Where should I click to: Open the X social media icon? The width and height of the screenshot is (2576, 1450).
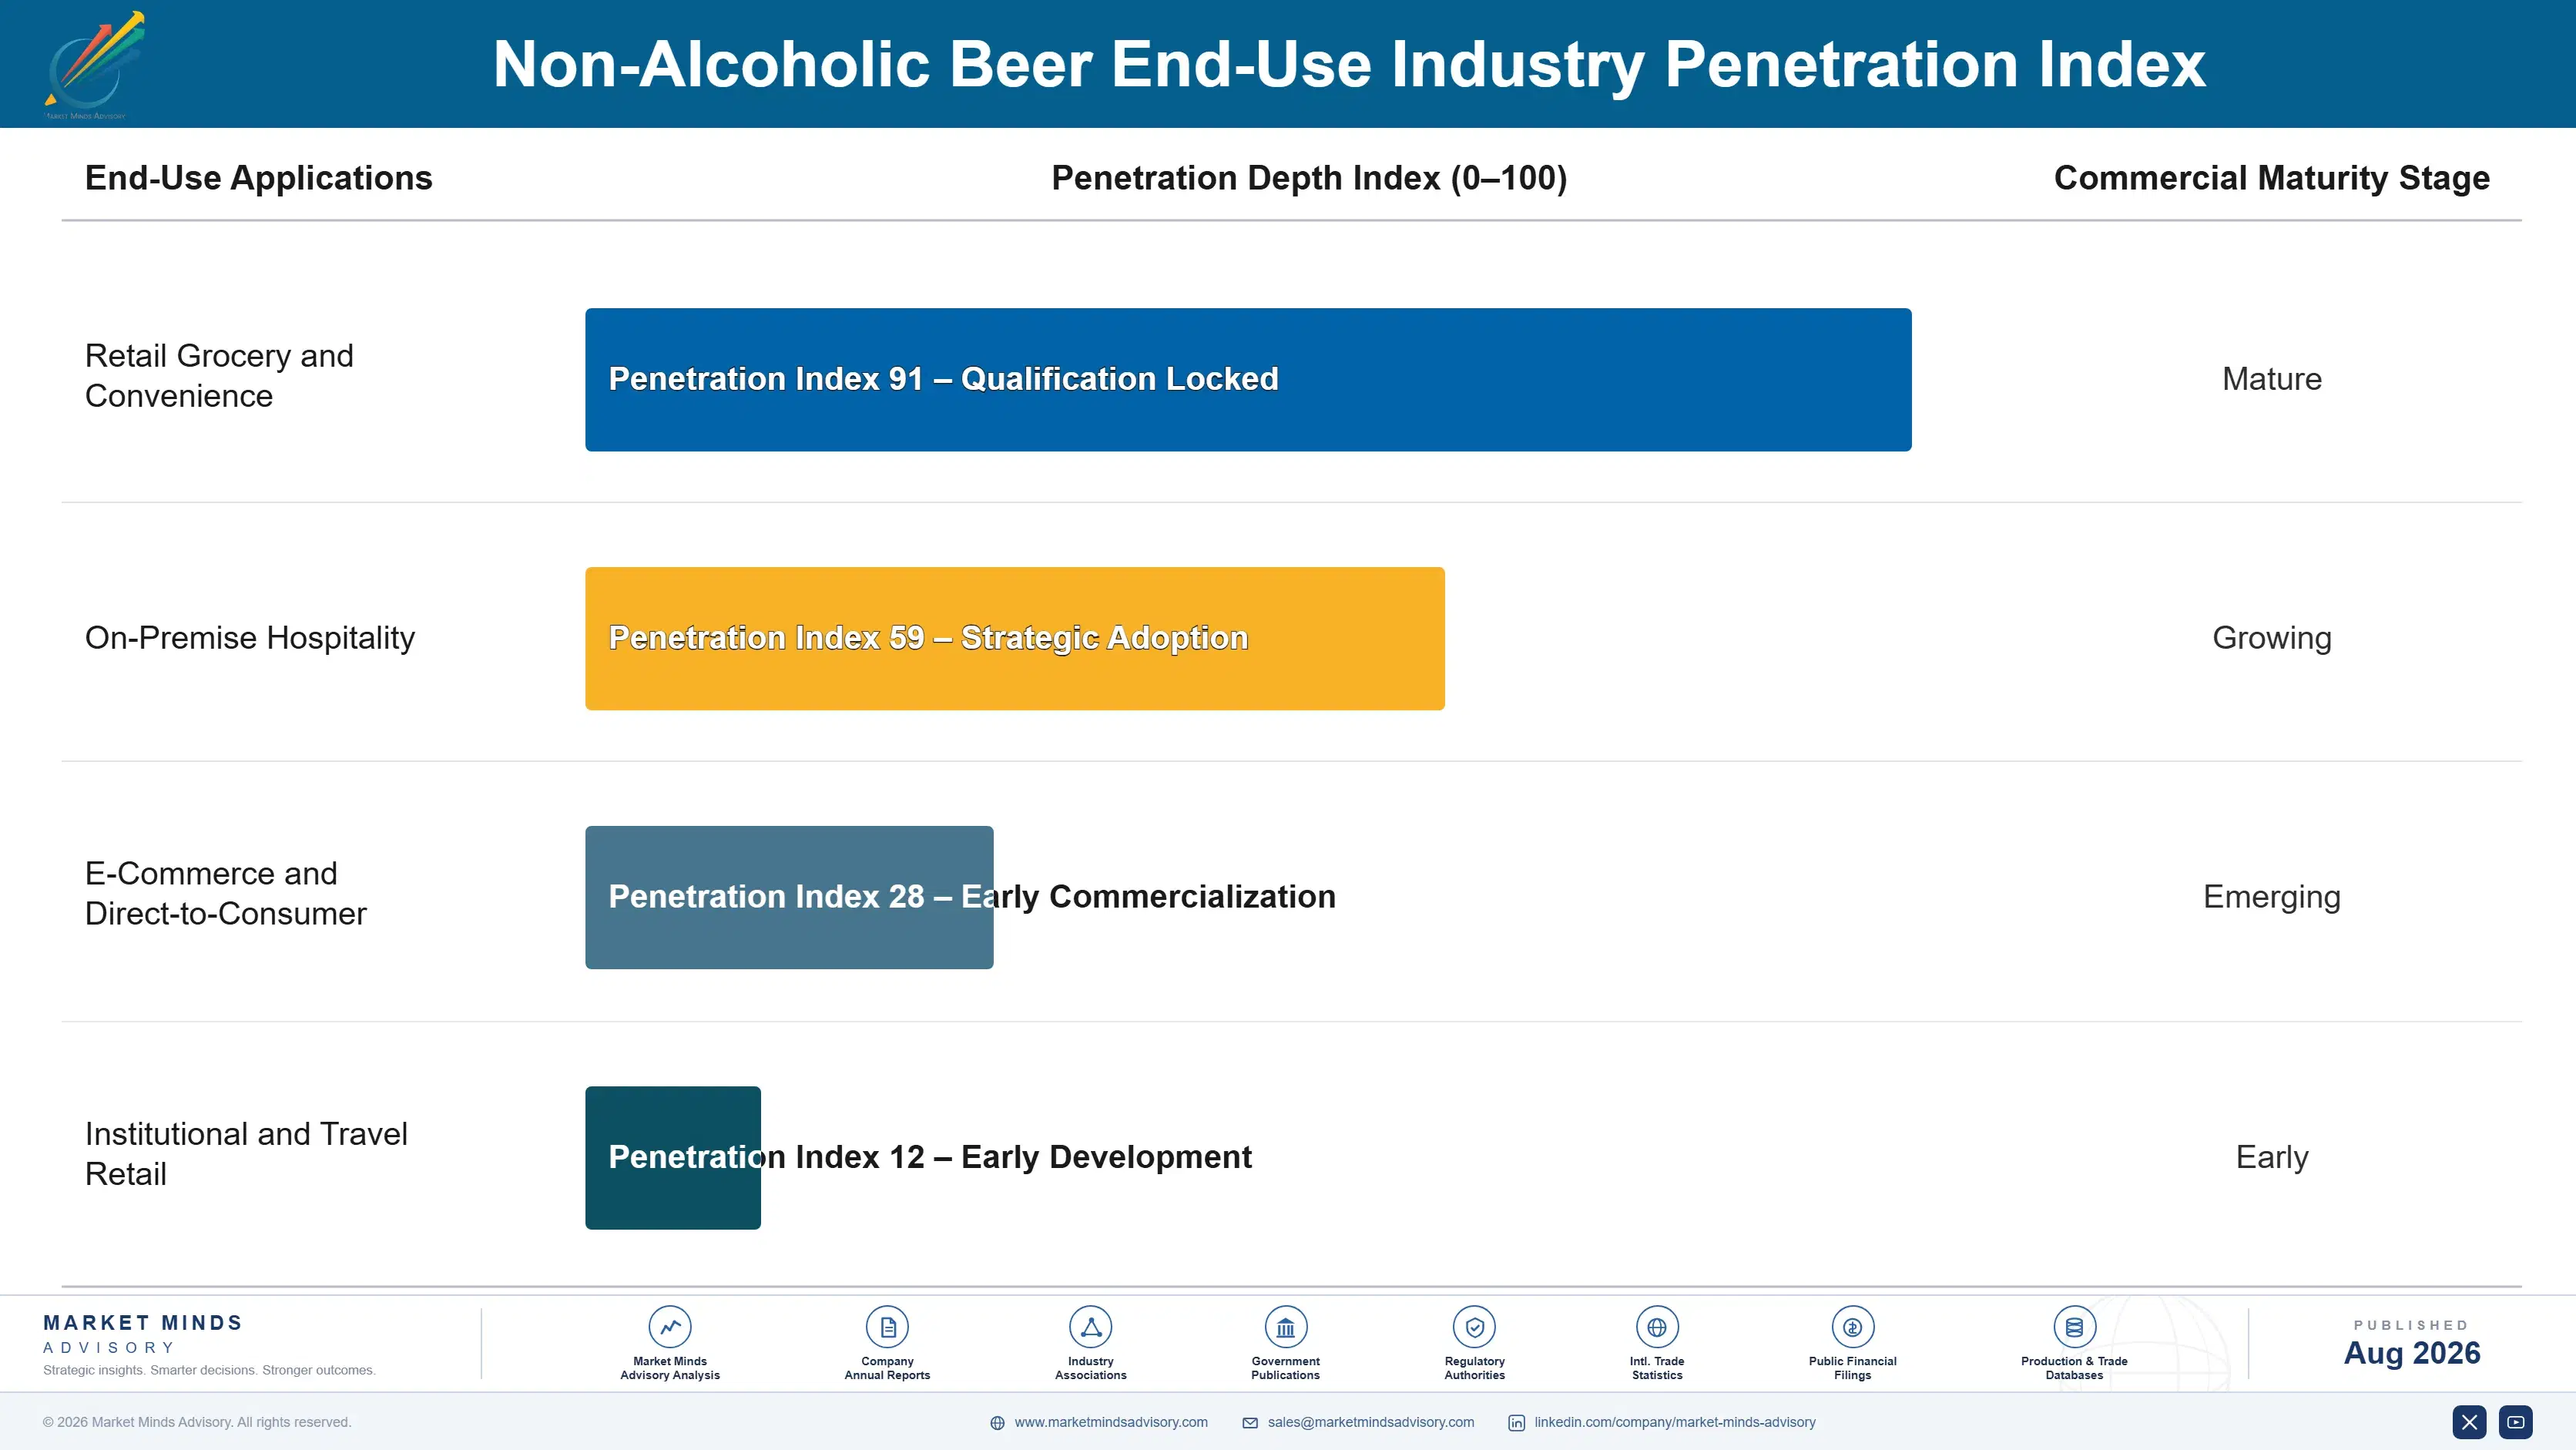click(2469, 1422)
